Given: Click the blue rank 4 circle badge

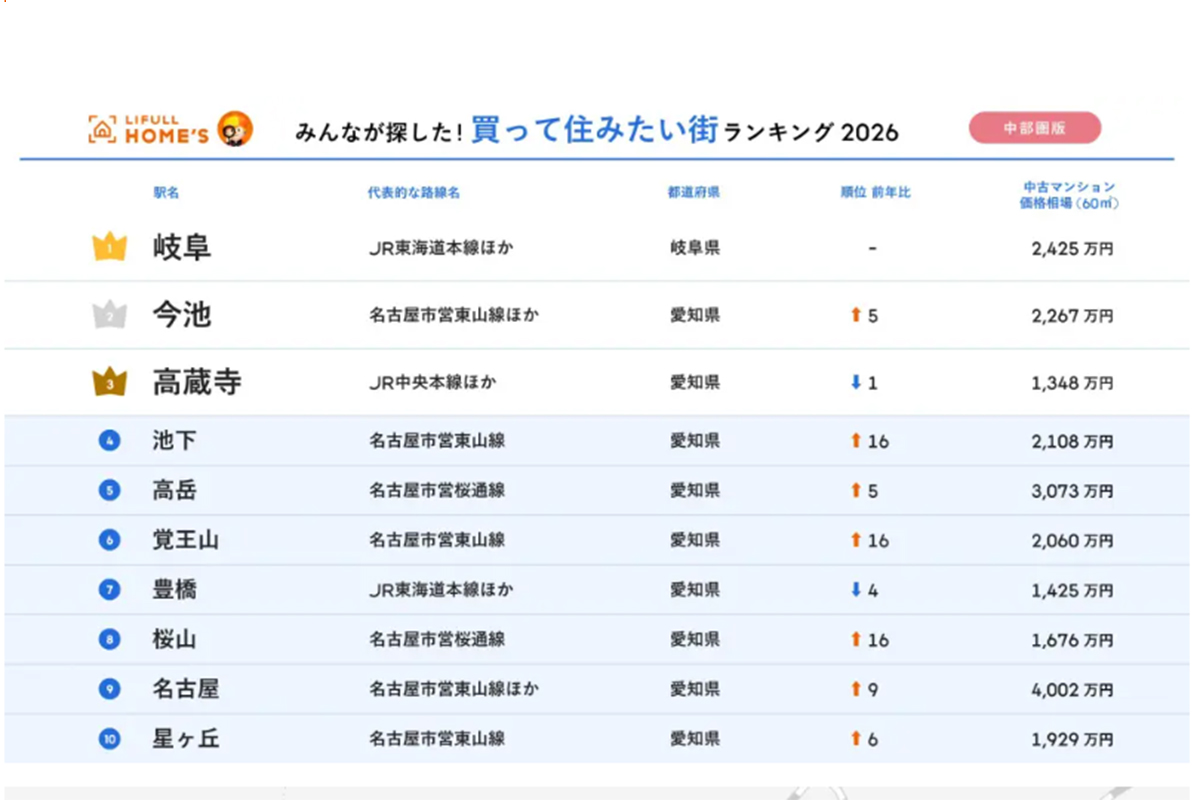Looking at the screenshot, I should coord(109,441).
